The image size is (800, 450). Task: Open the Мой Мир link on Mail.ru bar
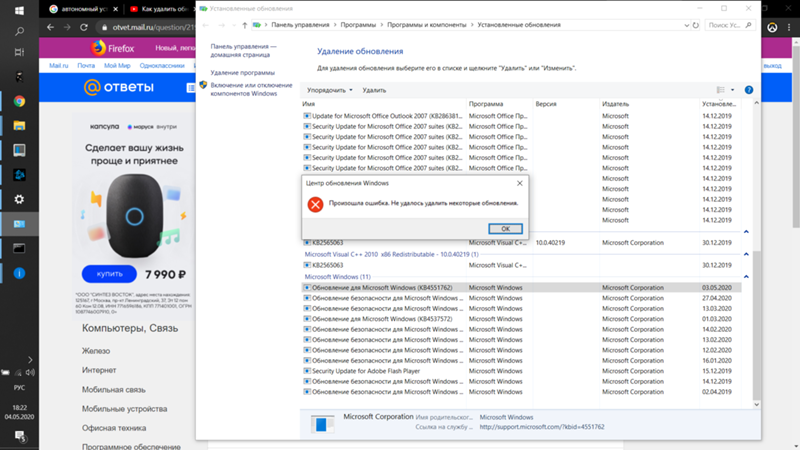click(x=117, y=66)
